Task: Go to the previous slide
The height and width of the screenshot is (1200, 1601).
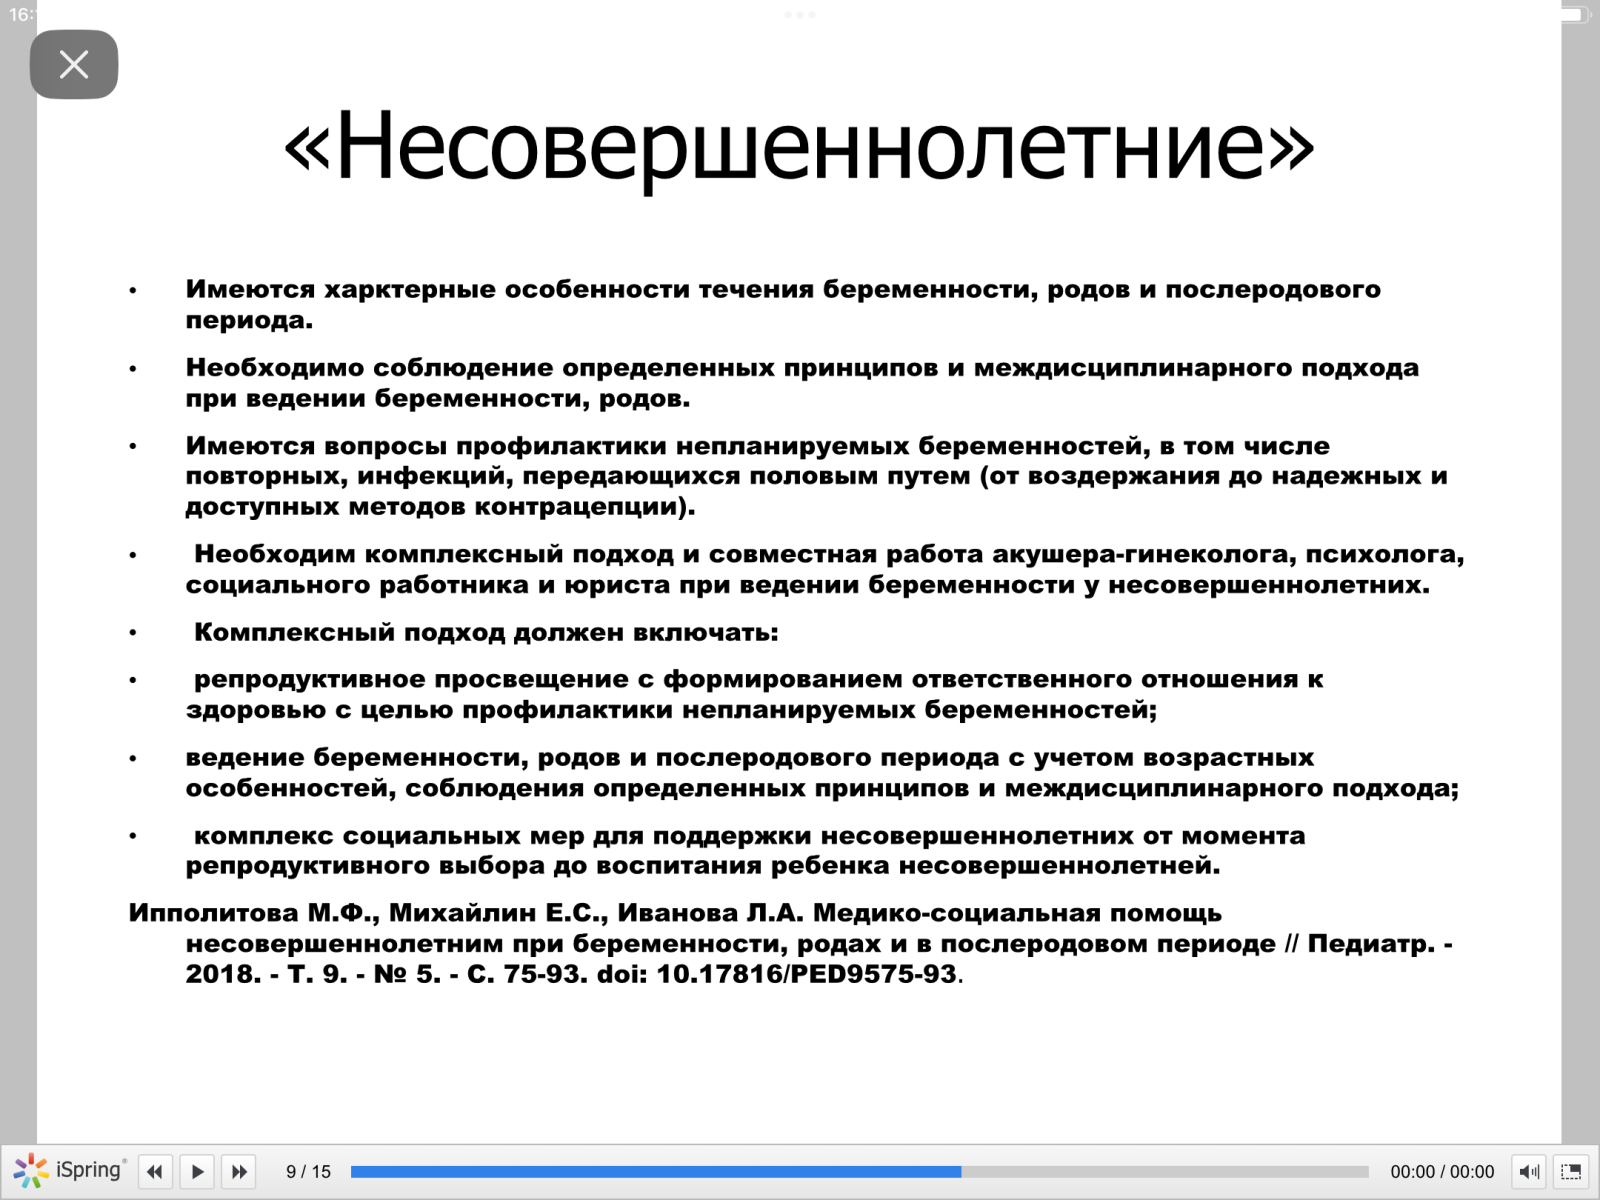Action: tap(155, 1171)
